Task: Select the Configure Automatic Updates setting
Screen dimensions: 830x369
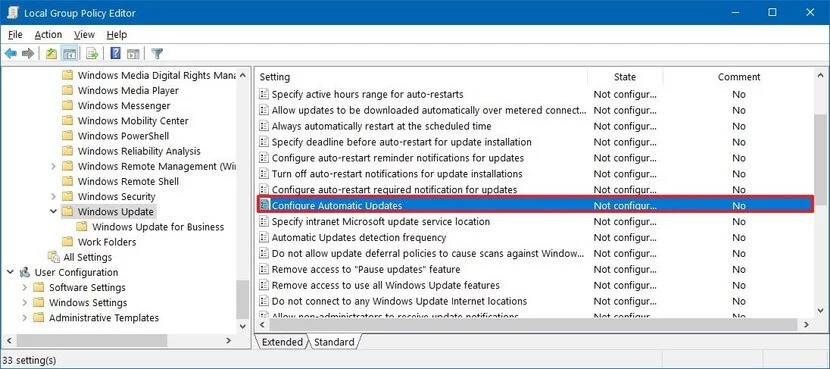Action: pos(535,205)
